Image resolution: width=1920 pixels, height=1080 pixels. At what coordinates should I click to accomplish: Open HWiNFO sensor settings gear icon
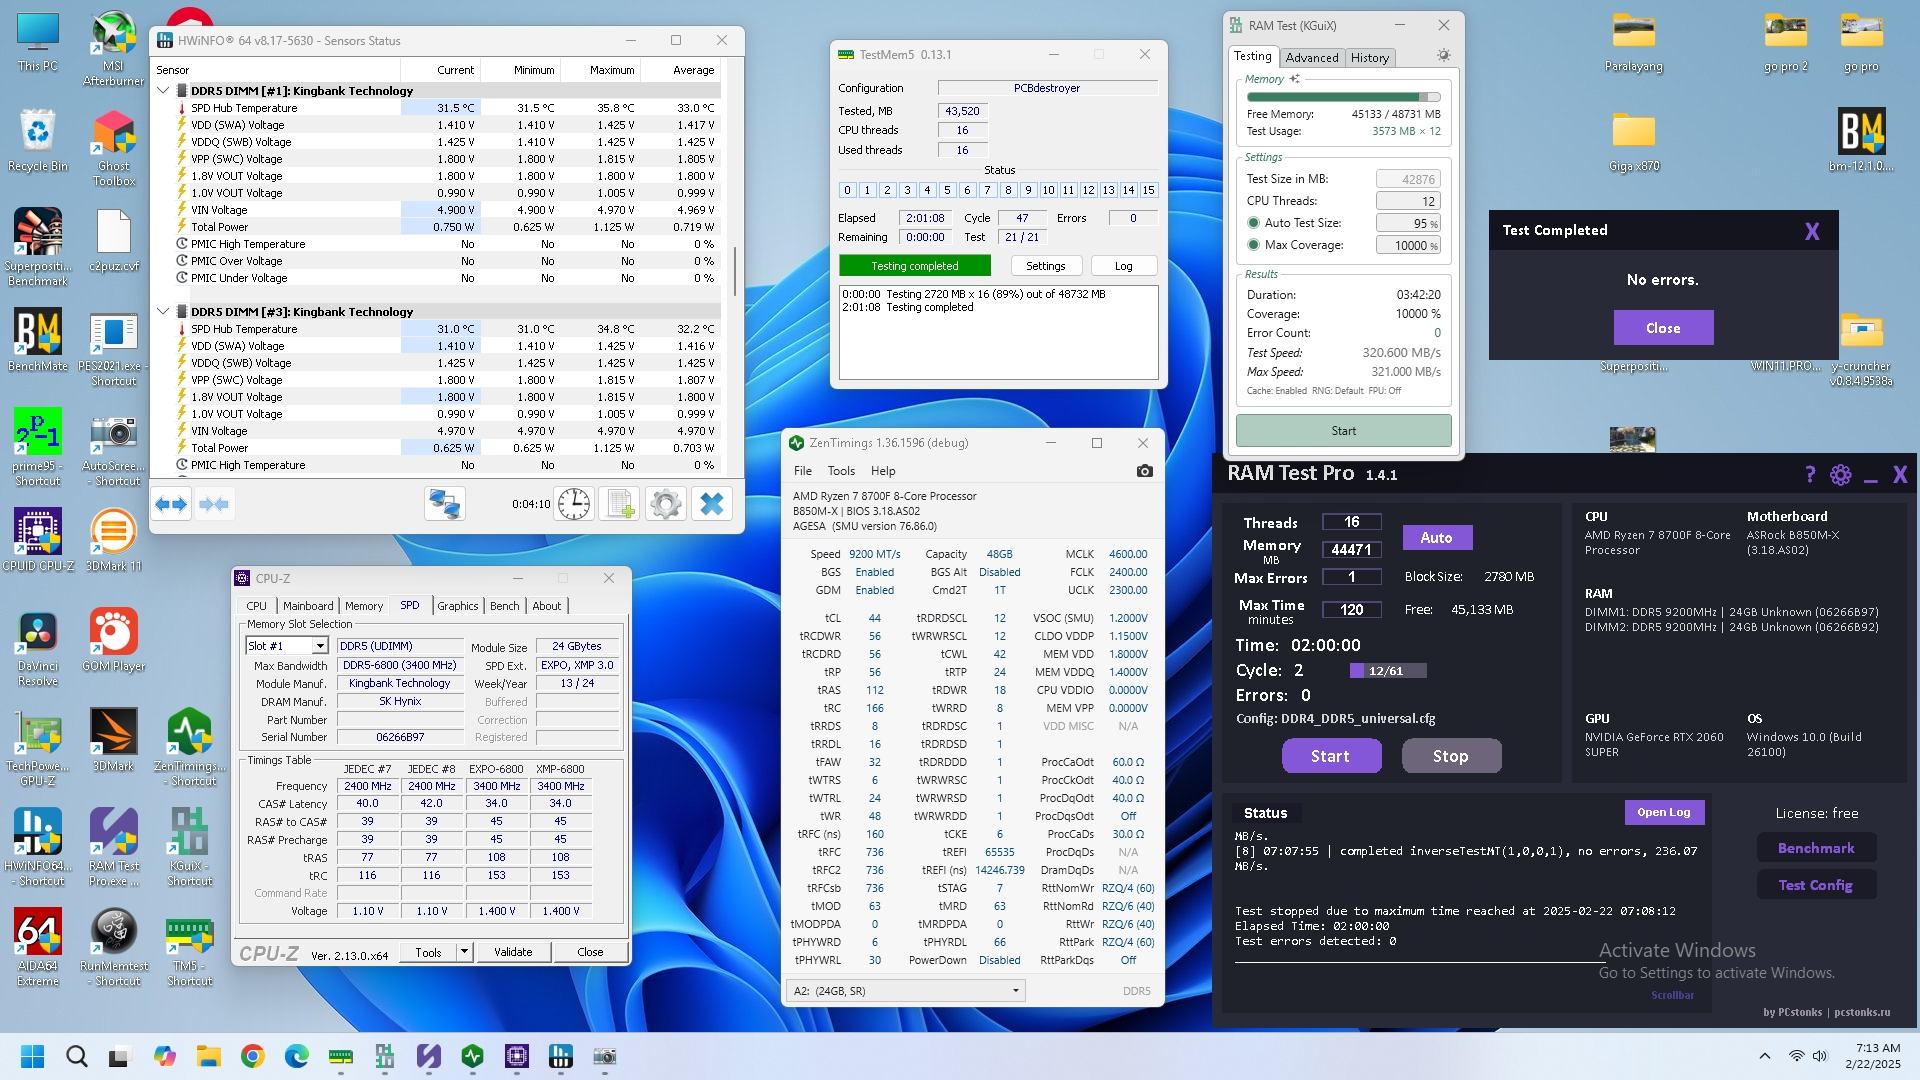coord(666,504)
